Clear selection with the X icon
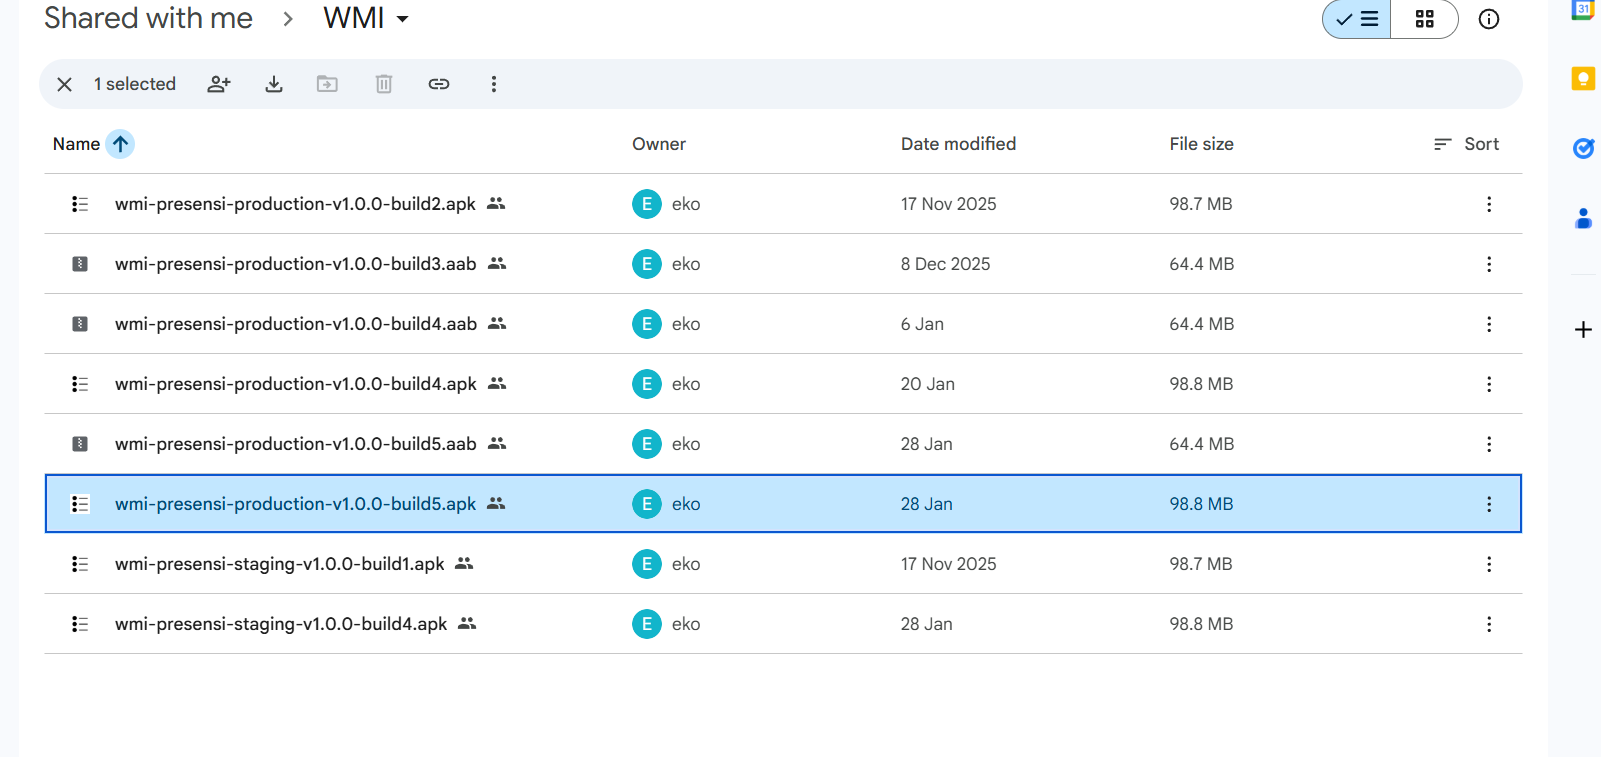Image resolution: width=1601 pixels, height=757 pixels. 65,84
